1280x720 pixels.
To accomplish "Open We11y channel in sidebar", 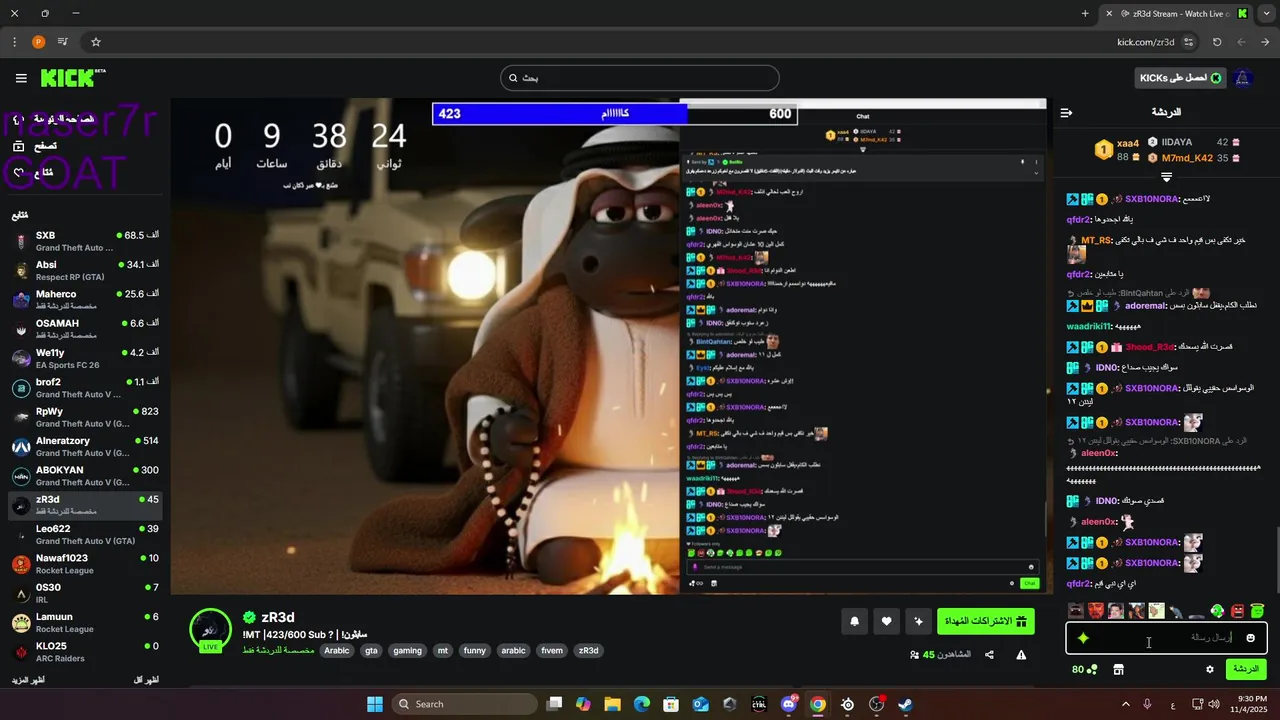I will 84,358.
